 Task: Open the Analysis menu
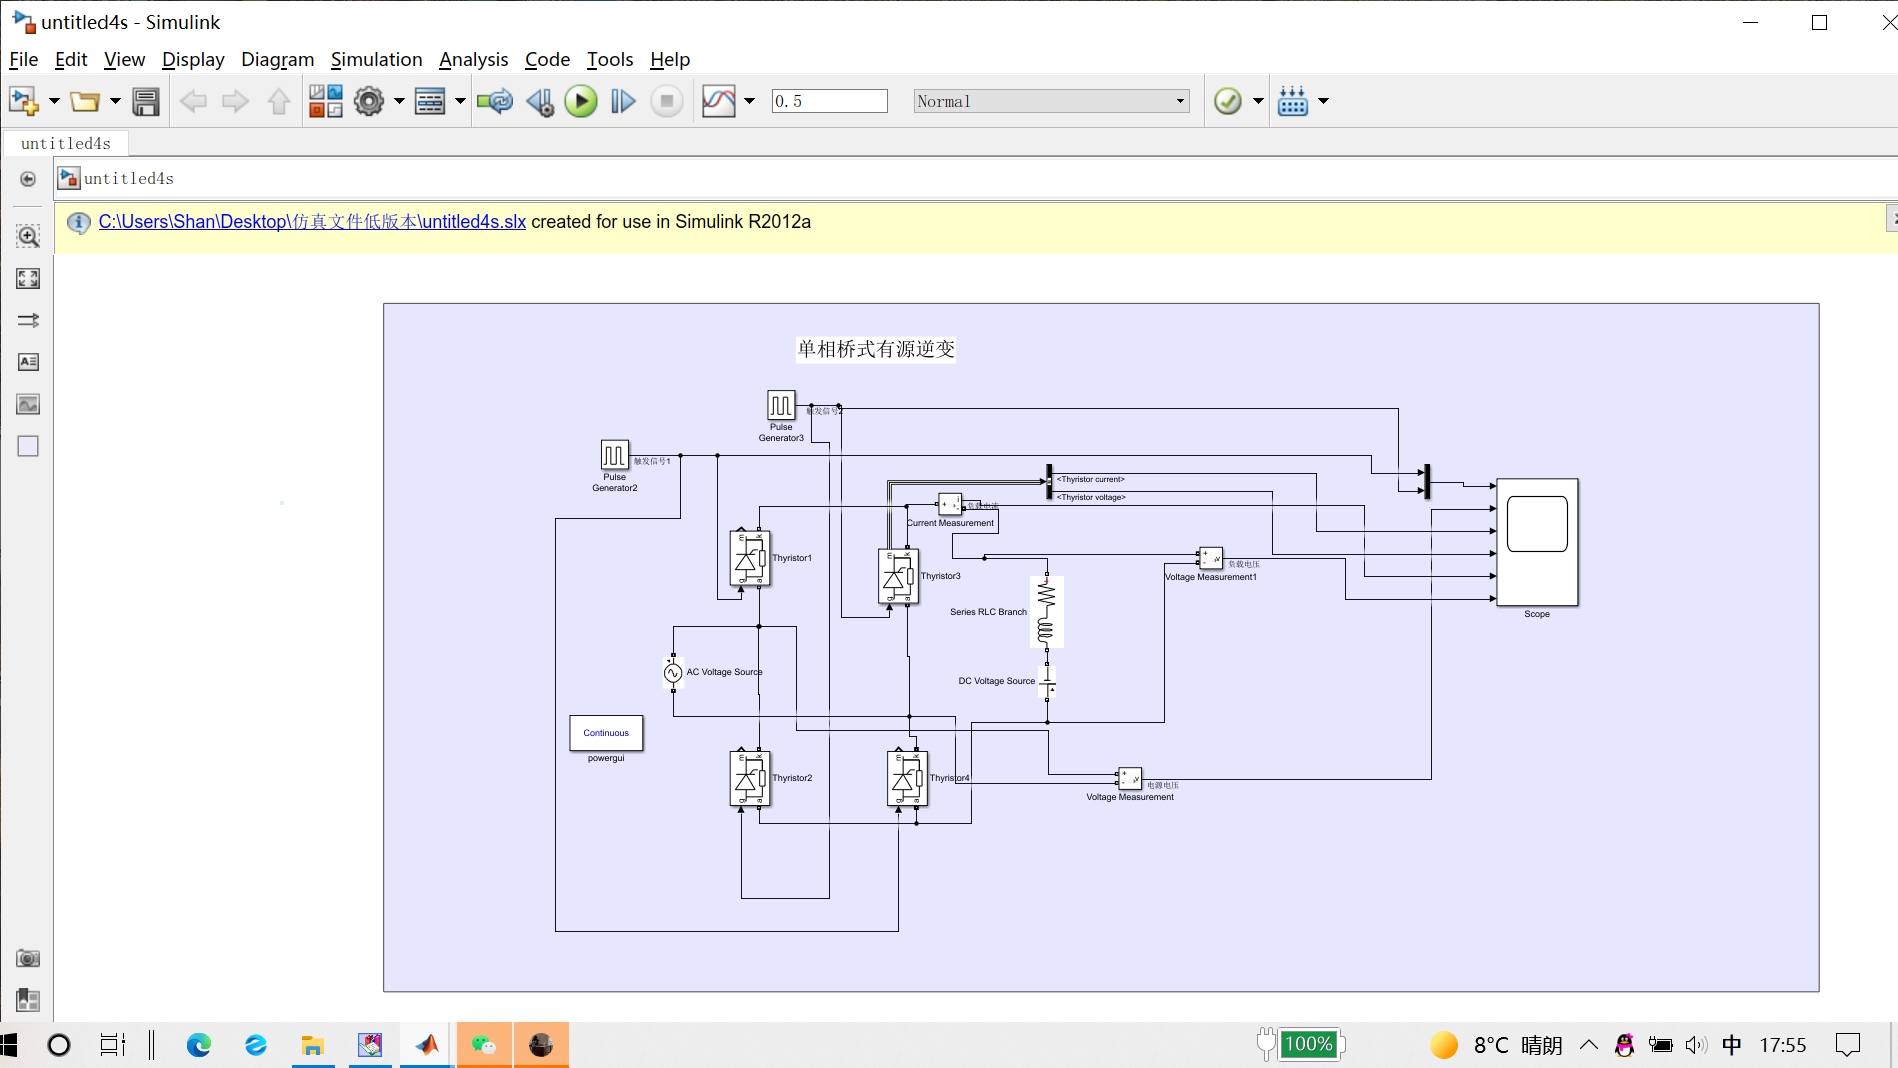click(473, 60)
